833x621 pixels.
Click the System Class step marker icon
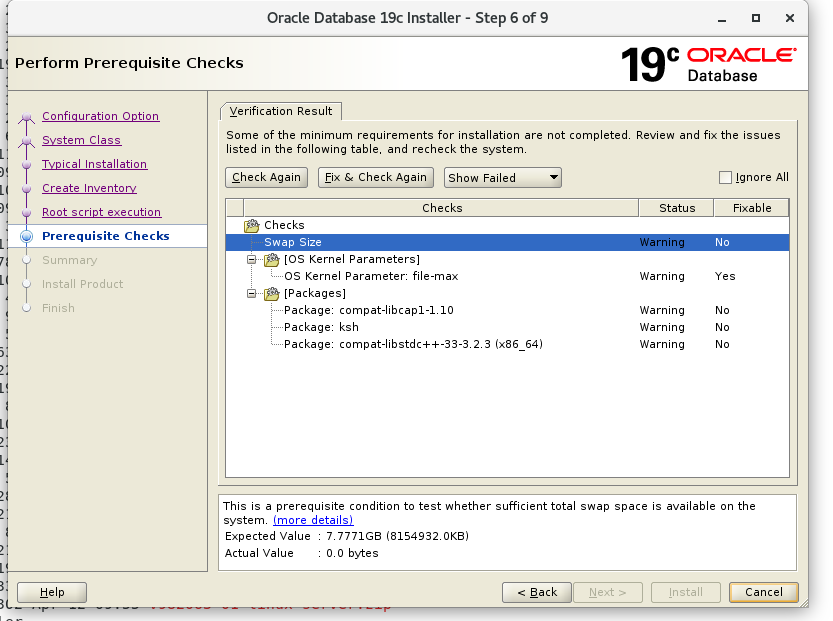[27, 141]
